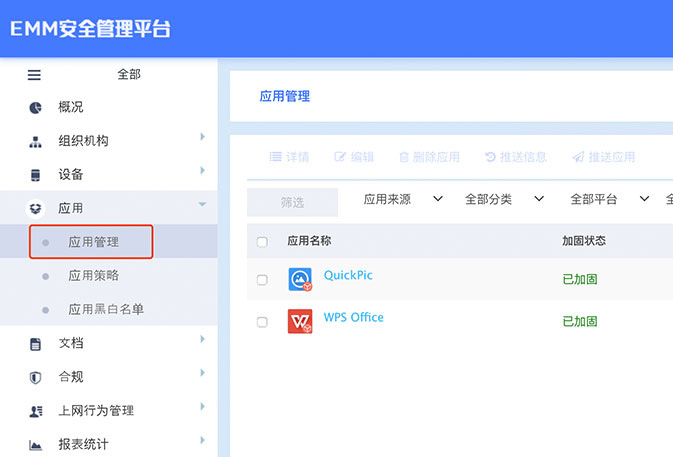The image size is (673, 457).
Task: Click the 推送应用 toolbar button
Action: click(603, 157)
